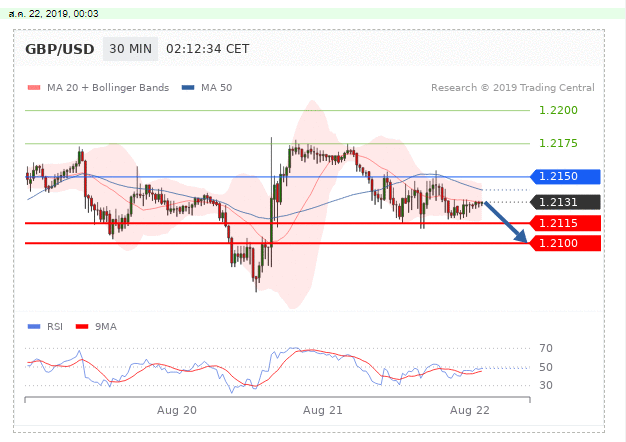Click the RSI legend label
626x442 pixels.
click(x=55, y=327)
